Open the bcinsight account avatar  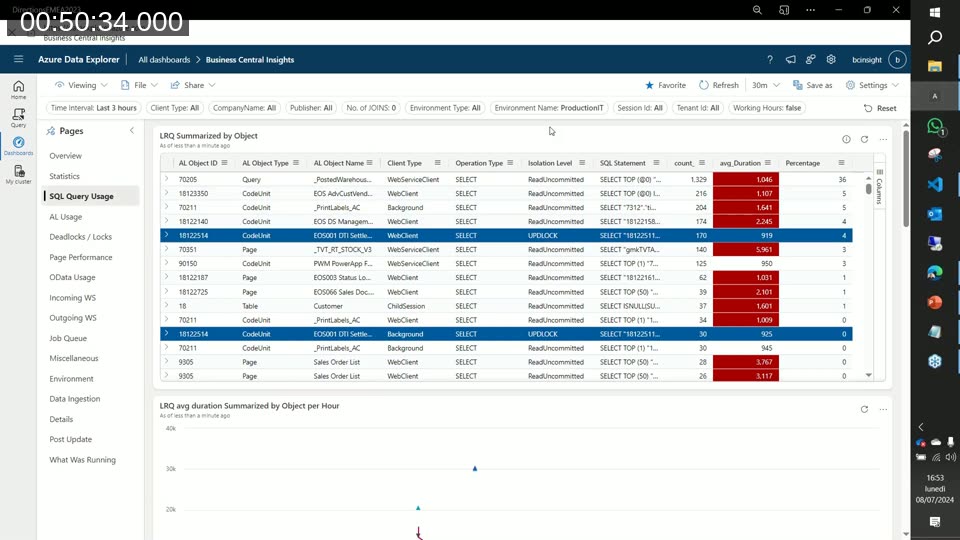pyautogui.click(x=898, y=59)
